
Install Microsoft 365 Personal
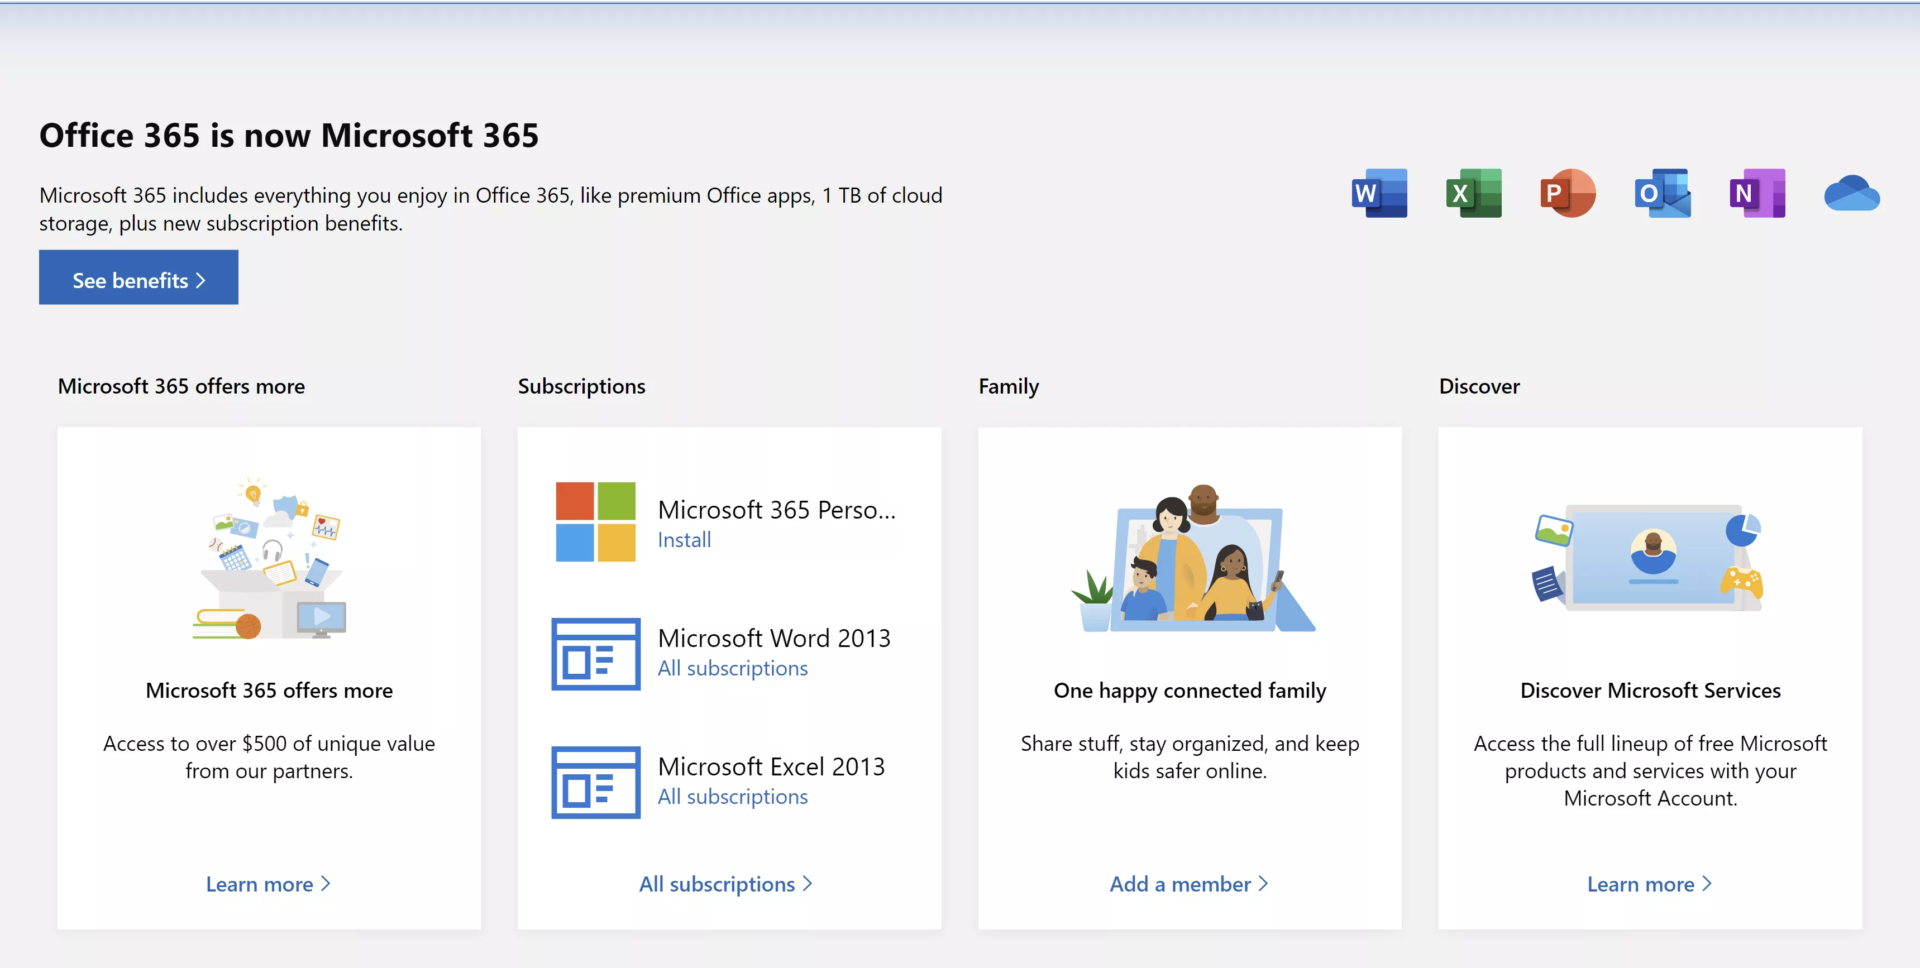click(684, 539)
